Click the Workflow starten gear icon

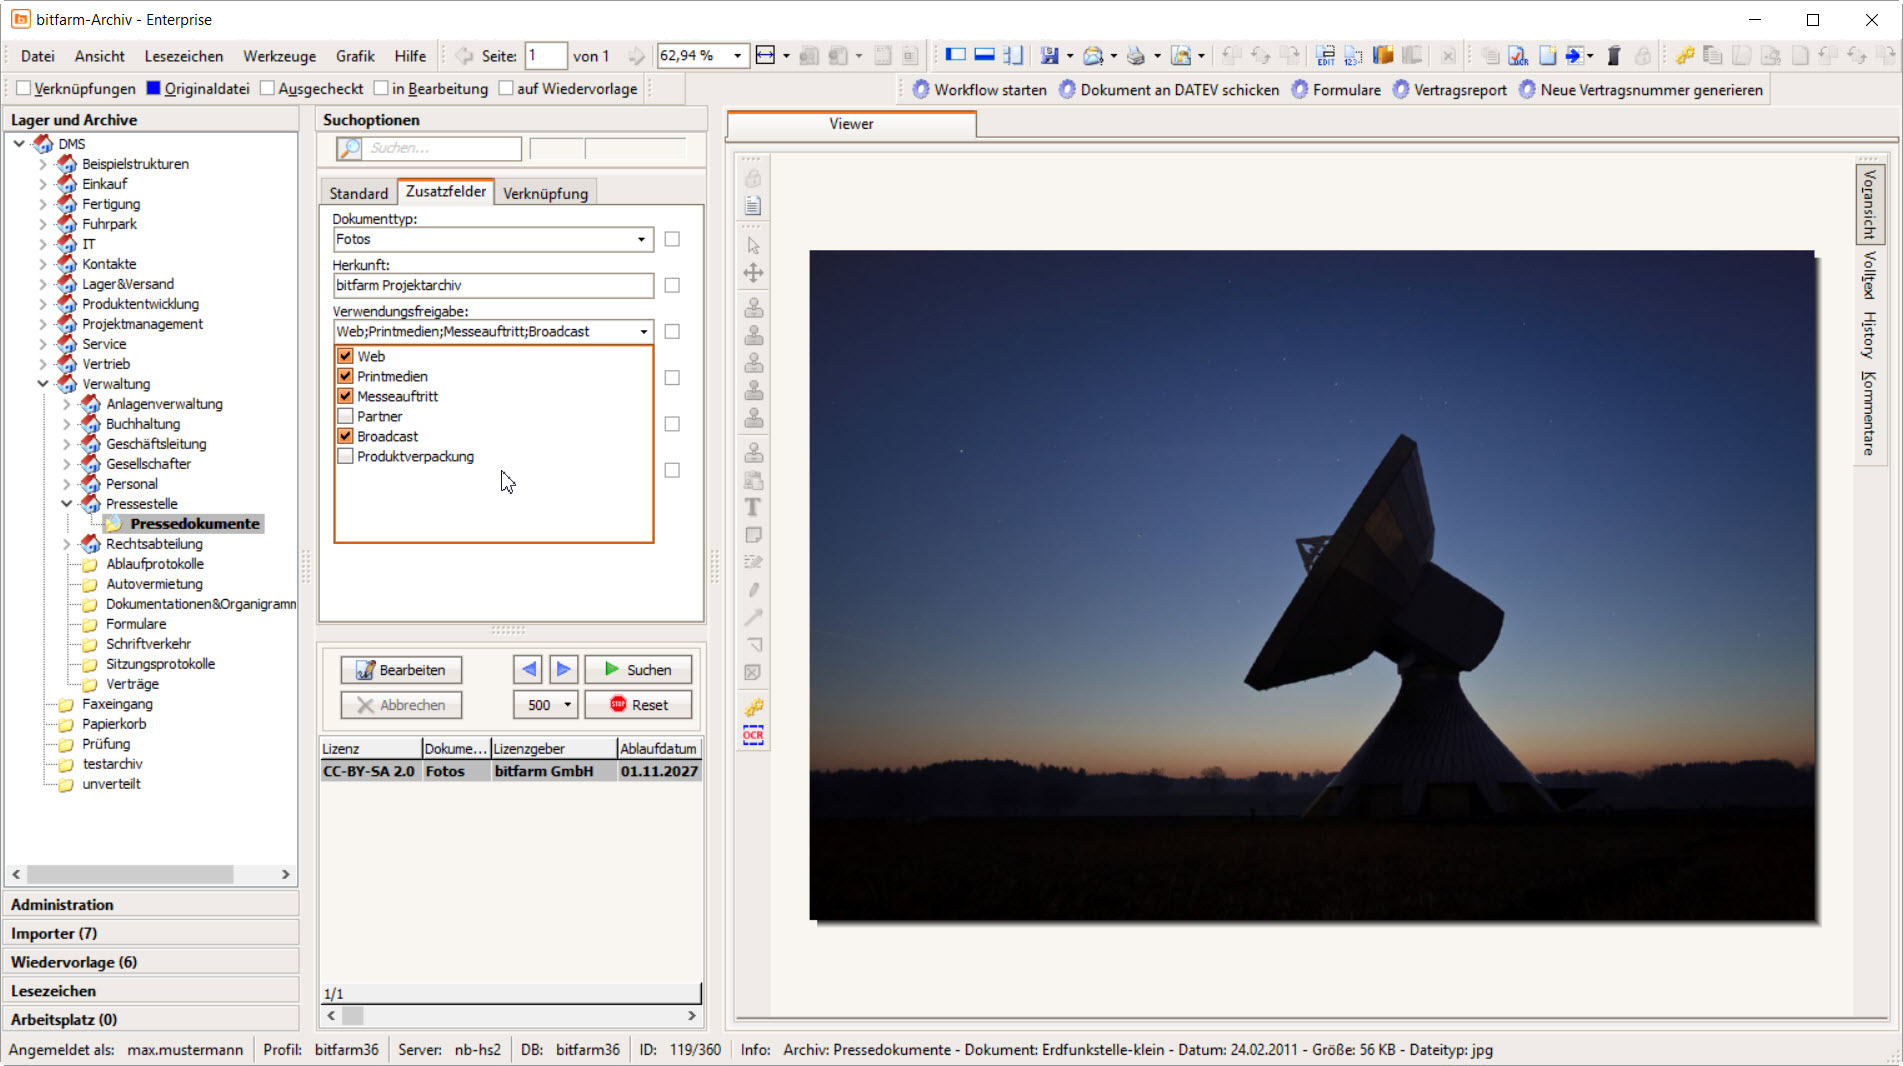coord(920,90)
